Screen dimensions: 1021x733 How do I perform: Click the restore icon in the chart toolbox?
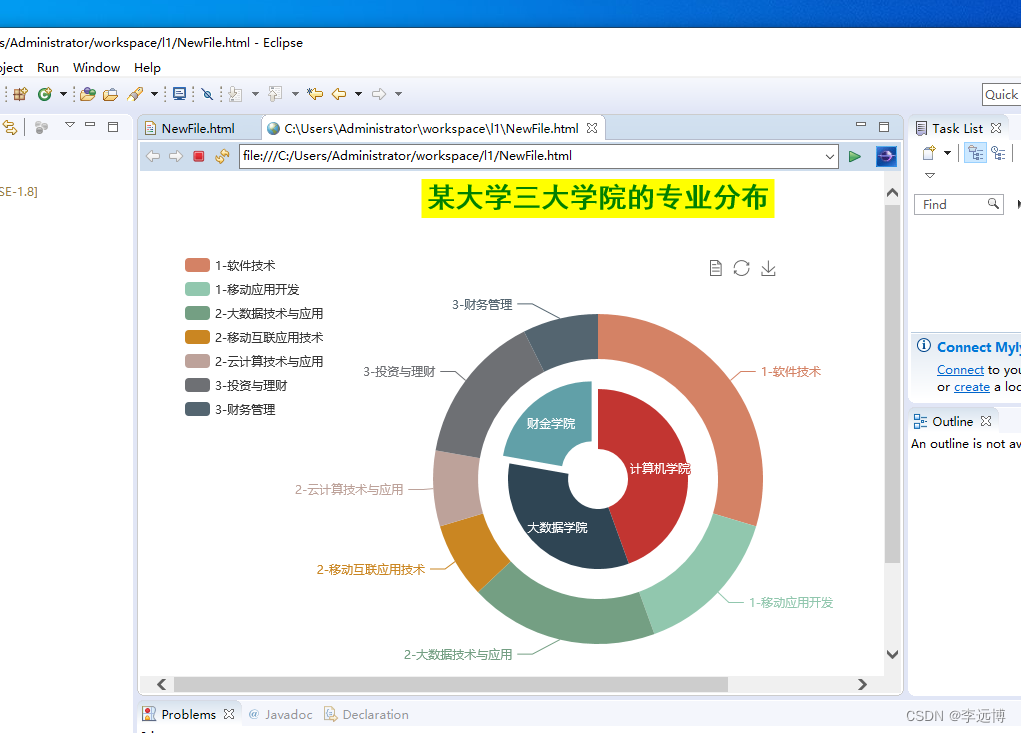(x=741, y=268)
